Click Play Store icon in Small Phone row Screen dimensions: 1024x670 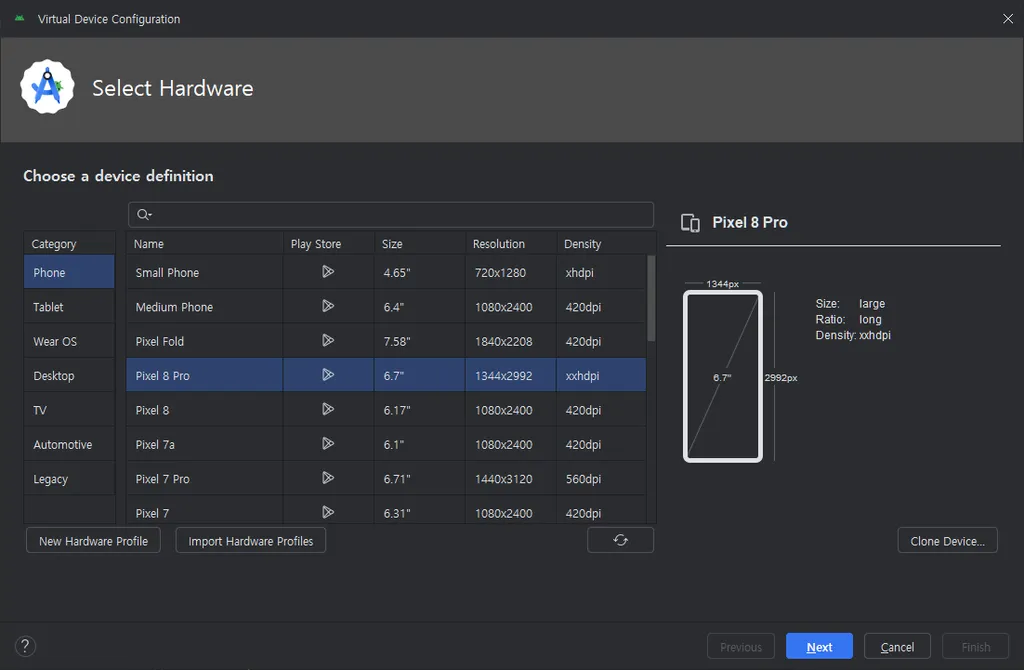328,272
